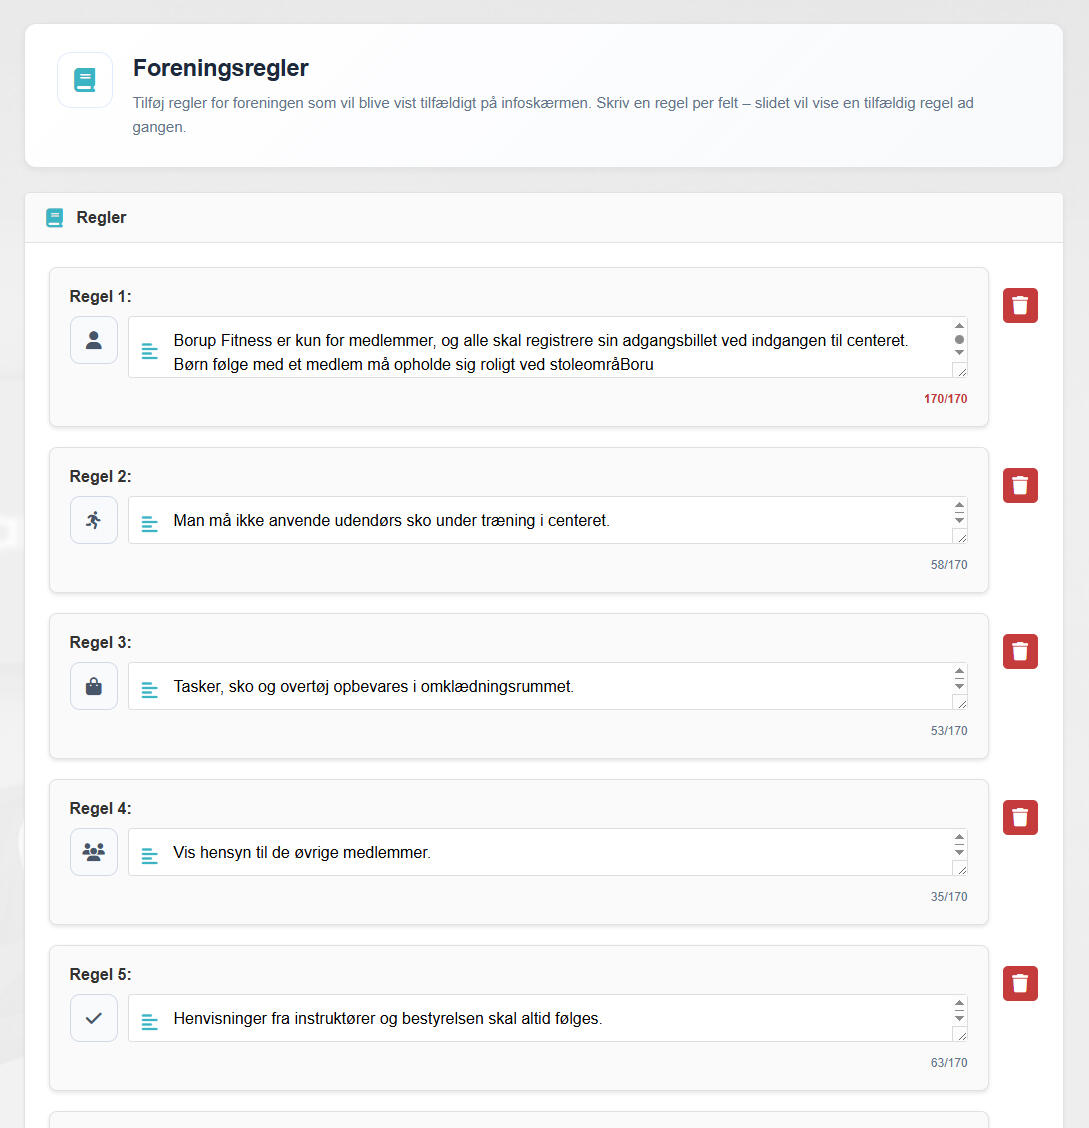The height and width of the screenshot is (1128, 1089).
Task: Delete Regel 5 with the trash icon
Action: [1020, 984]
